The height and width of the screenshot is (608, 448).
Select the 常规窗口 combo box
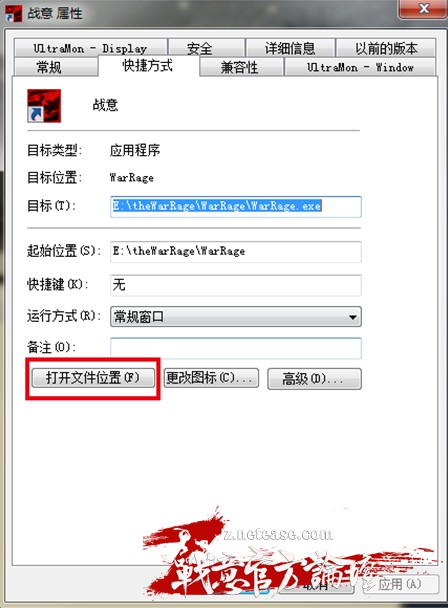pyautogui.click(x=236, y=317)
